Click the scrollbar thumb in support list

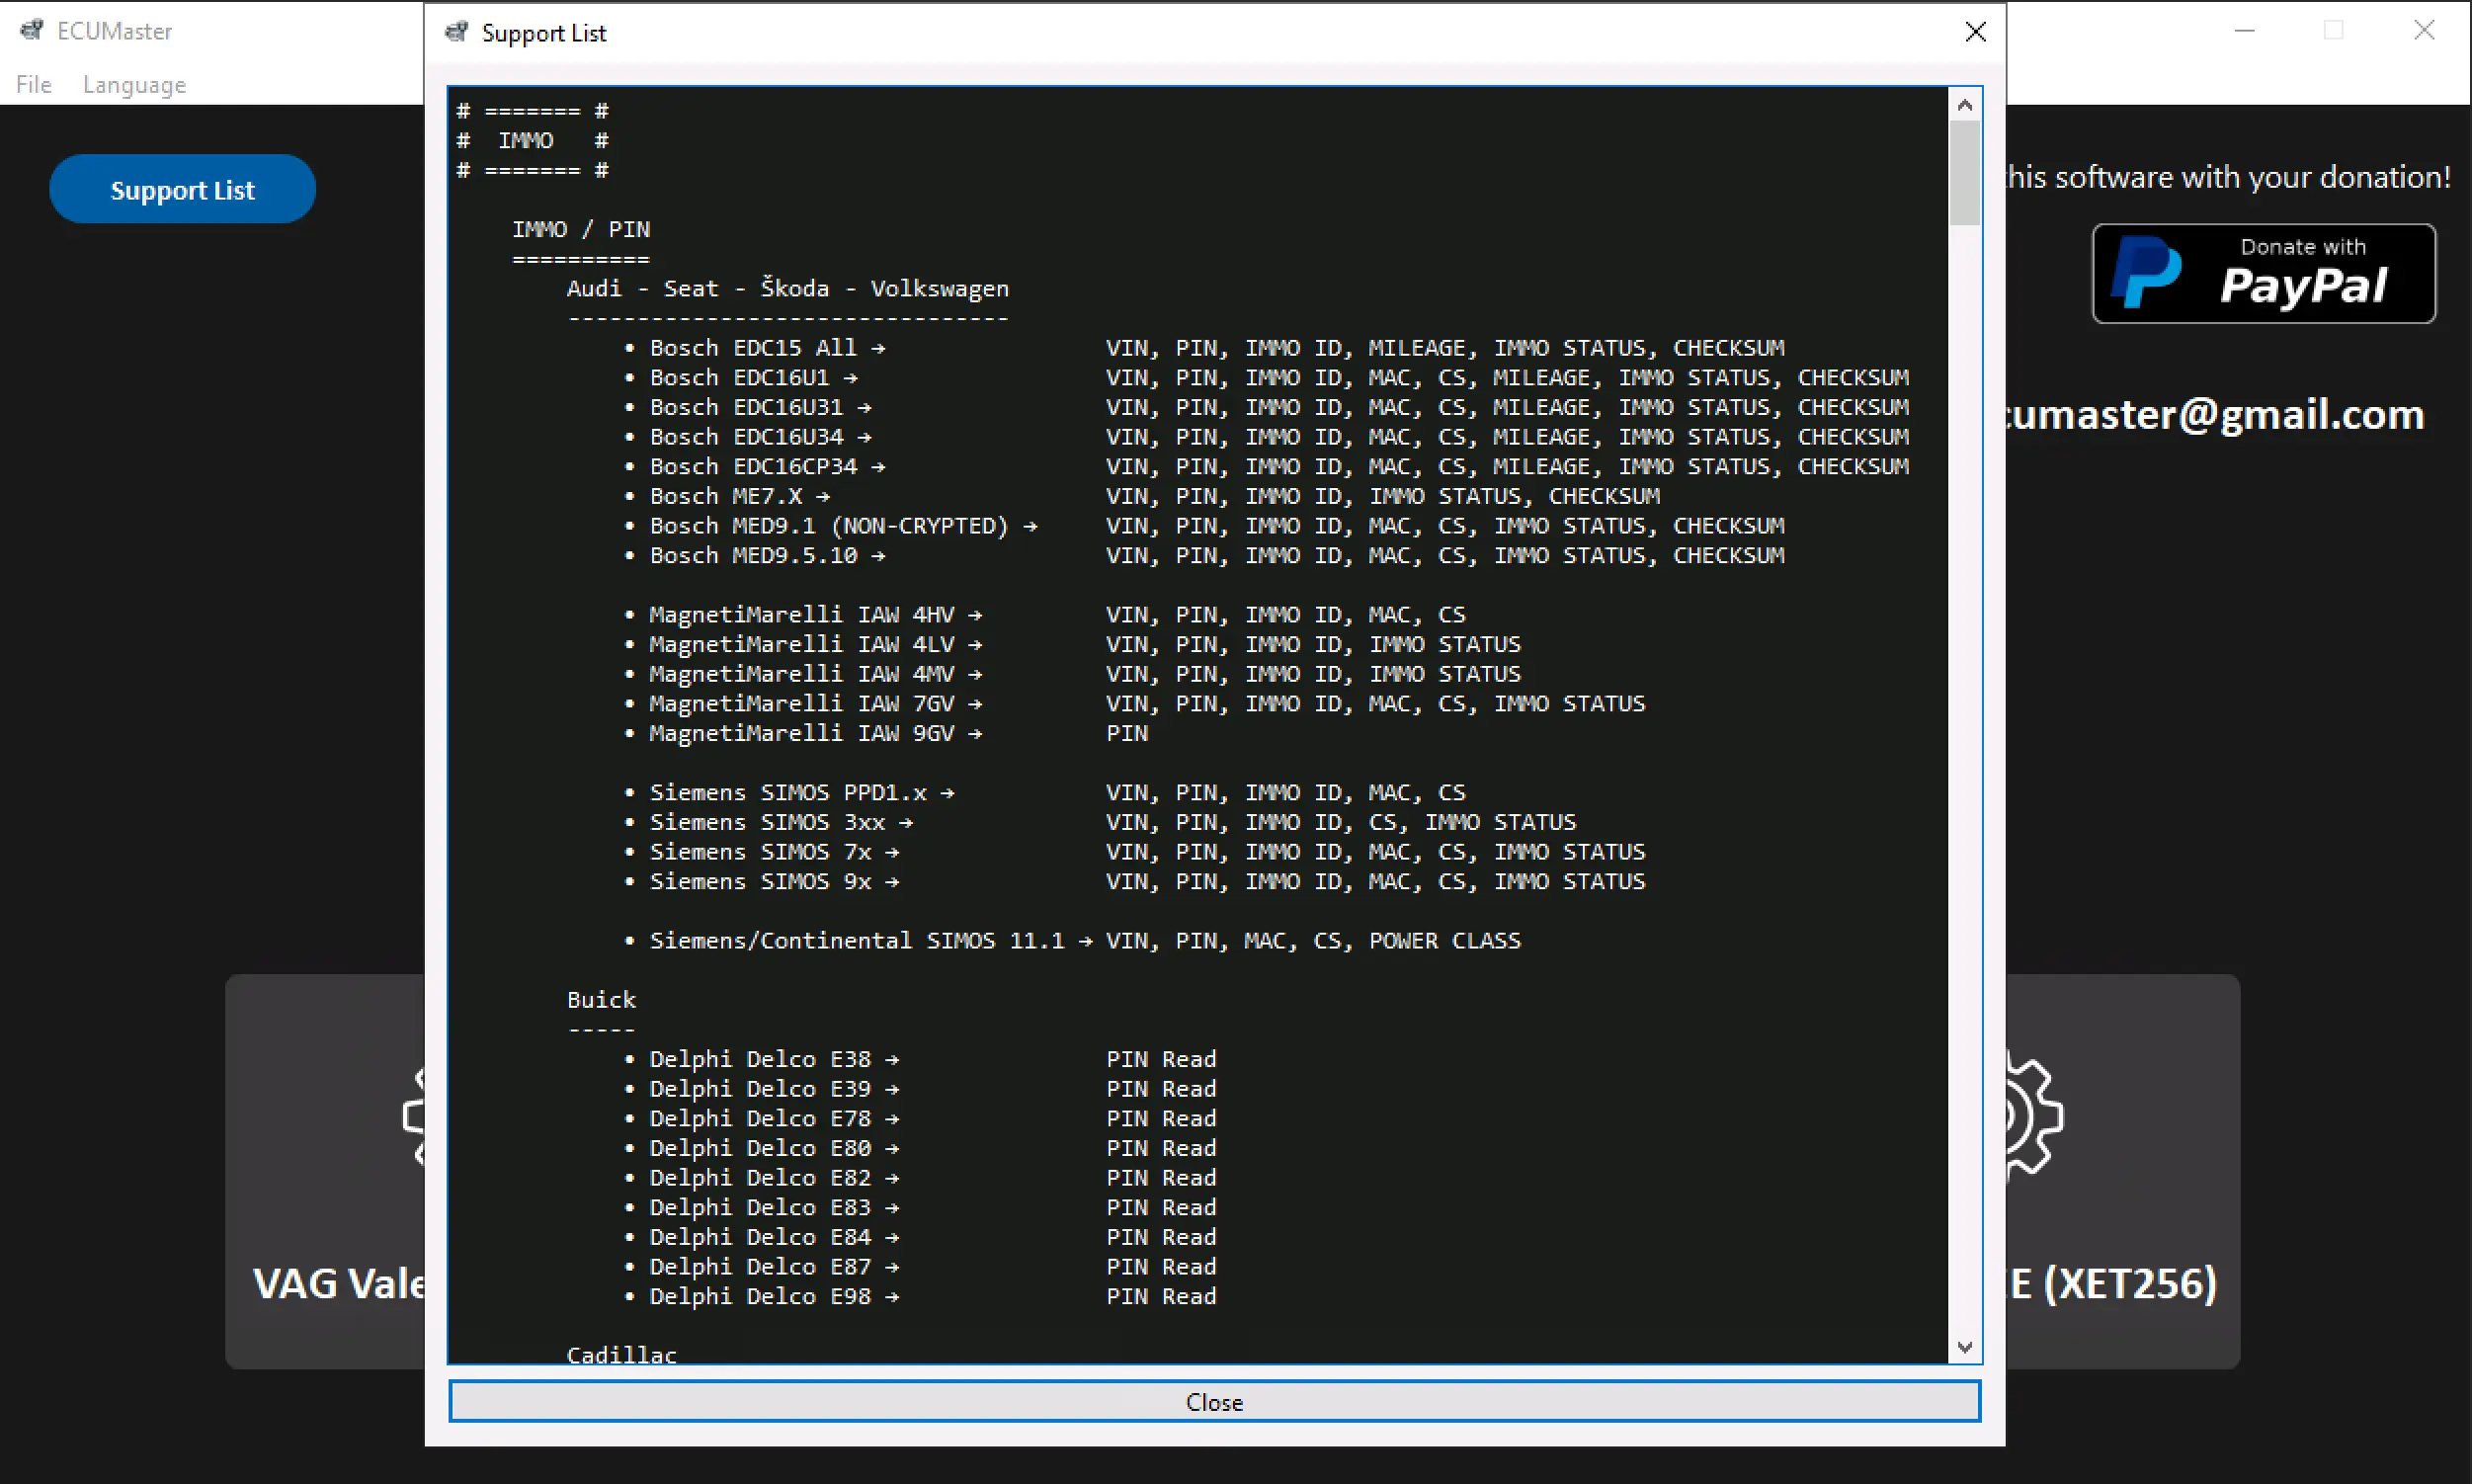1964,172
